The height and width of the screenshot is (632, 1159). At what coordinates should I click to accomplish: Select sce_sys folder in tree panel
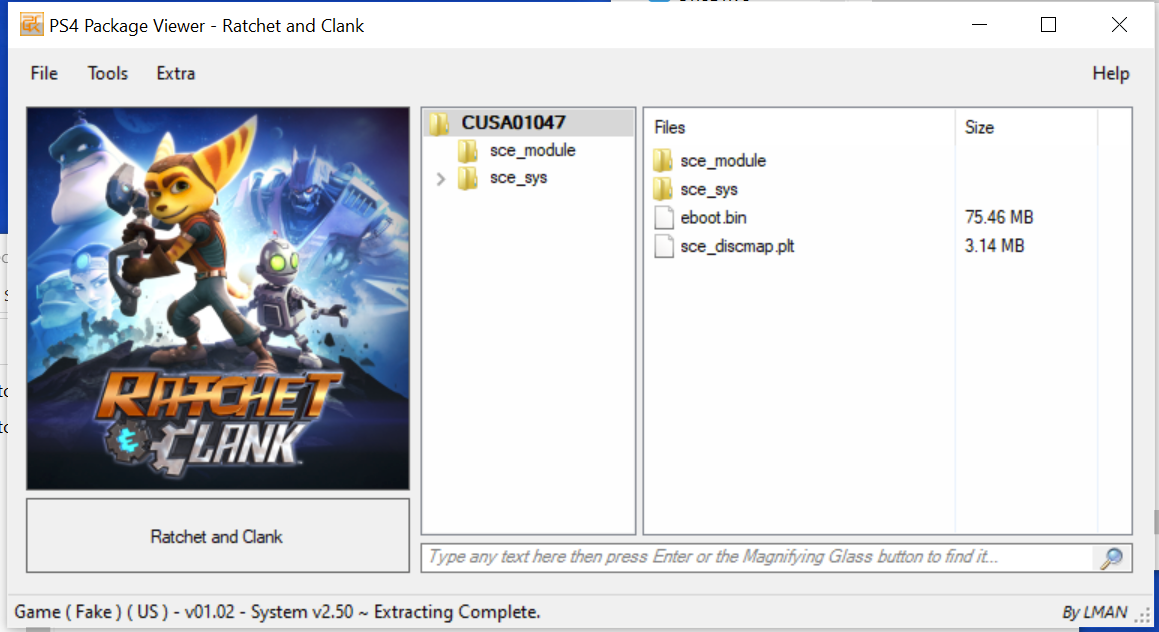518,178
